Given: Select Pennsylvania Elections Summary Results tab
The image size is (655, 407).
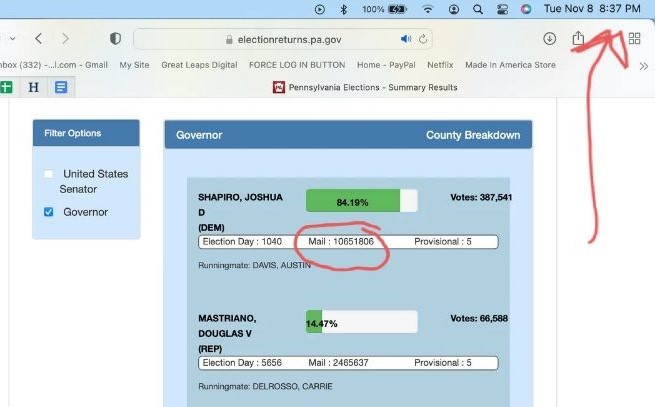Looking at the screenshot, I should [365, 87].
